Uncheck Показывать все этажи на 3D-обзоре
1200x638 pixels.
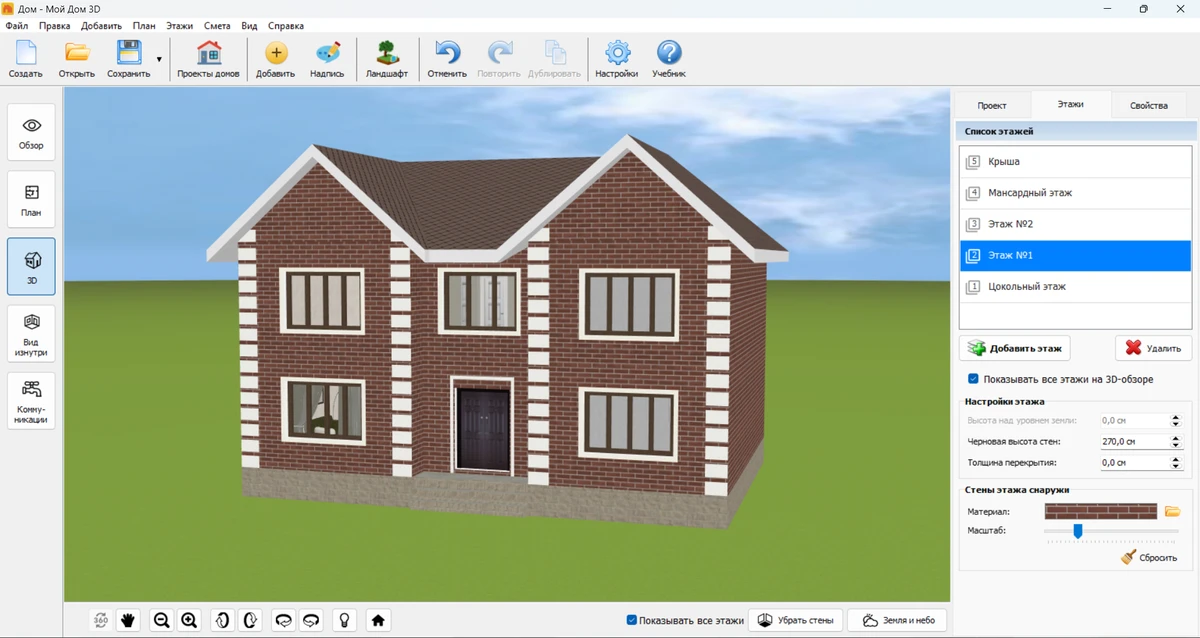click(x=973, y=379)
